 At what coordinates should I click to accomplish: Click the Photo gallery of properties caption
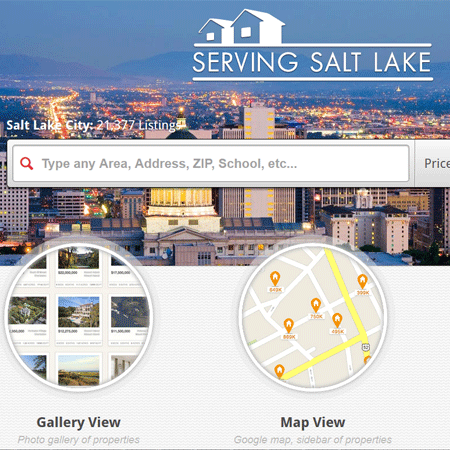(79, 440)
